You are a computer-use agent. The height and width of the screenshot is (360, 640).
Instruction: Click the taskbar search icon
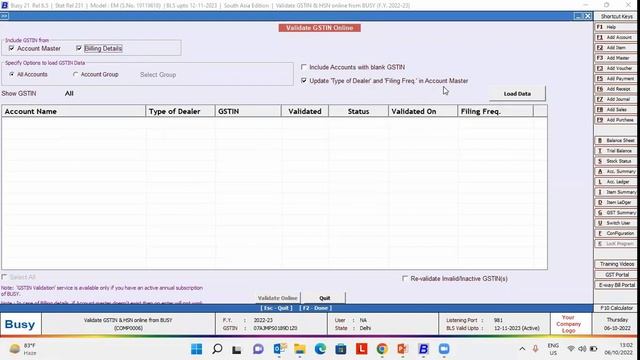tap(217, 349)
